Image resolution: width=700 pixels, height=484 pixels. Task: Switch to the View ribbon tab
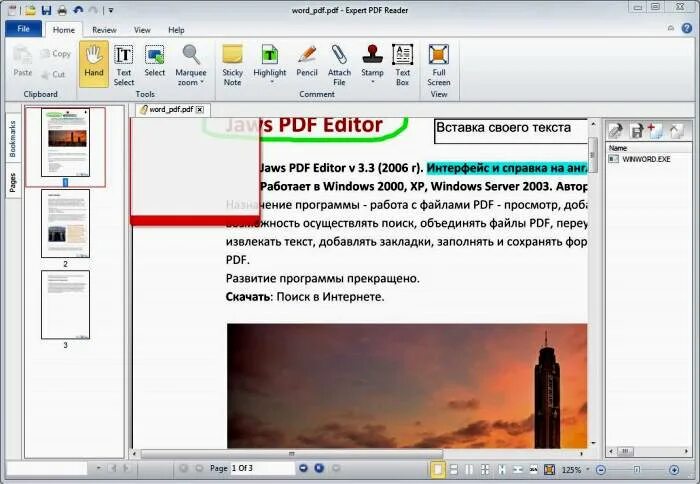pos(142,30)
